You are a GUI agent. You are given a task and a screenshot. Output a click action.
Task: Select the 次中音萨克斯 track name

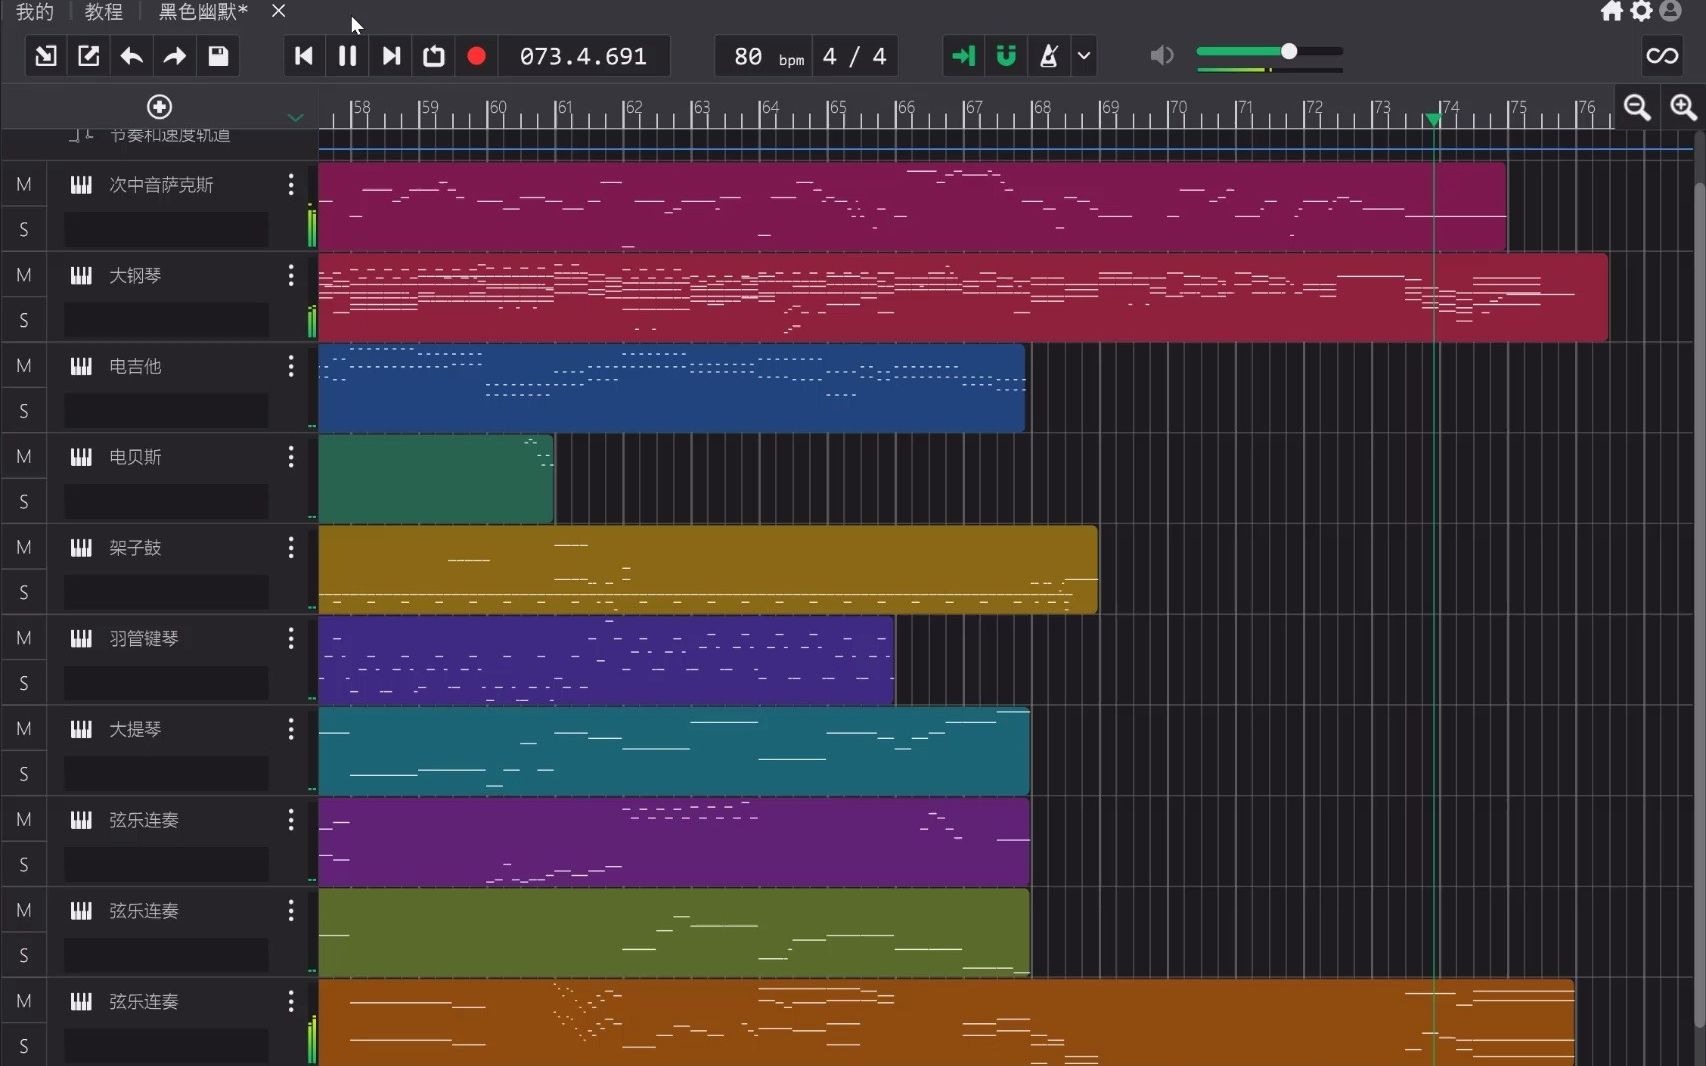click(x=161, y=184)
